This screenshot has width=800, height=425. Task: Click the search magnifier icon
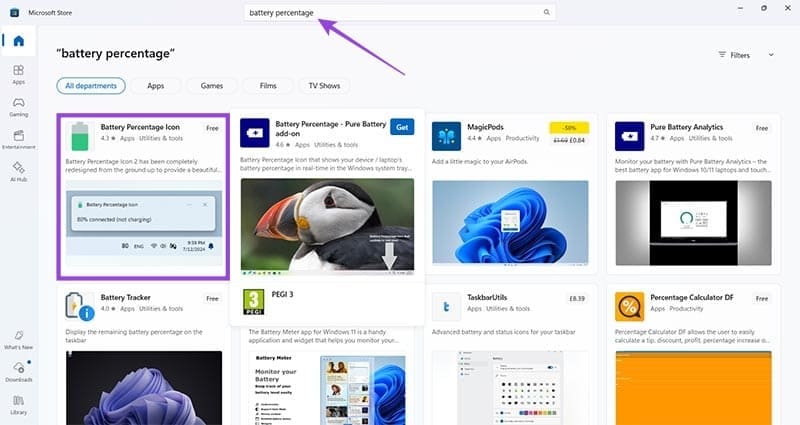[x=546, y=12]
